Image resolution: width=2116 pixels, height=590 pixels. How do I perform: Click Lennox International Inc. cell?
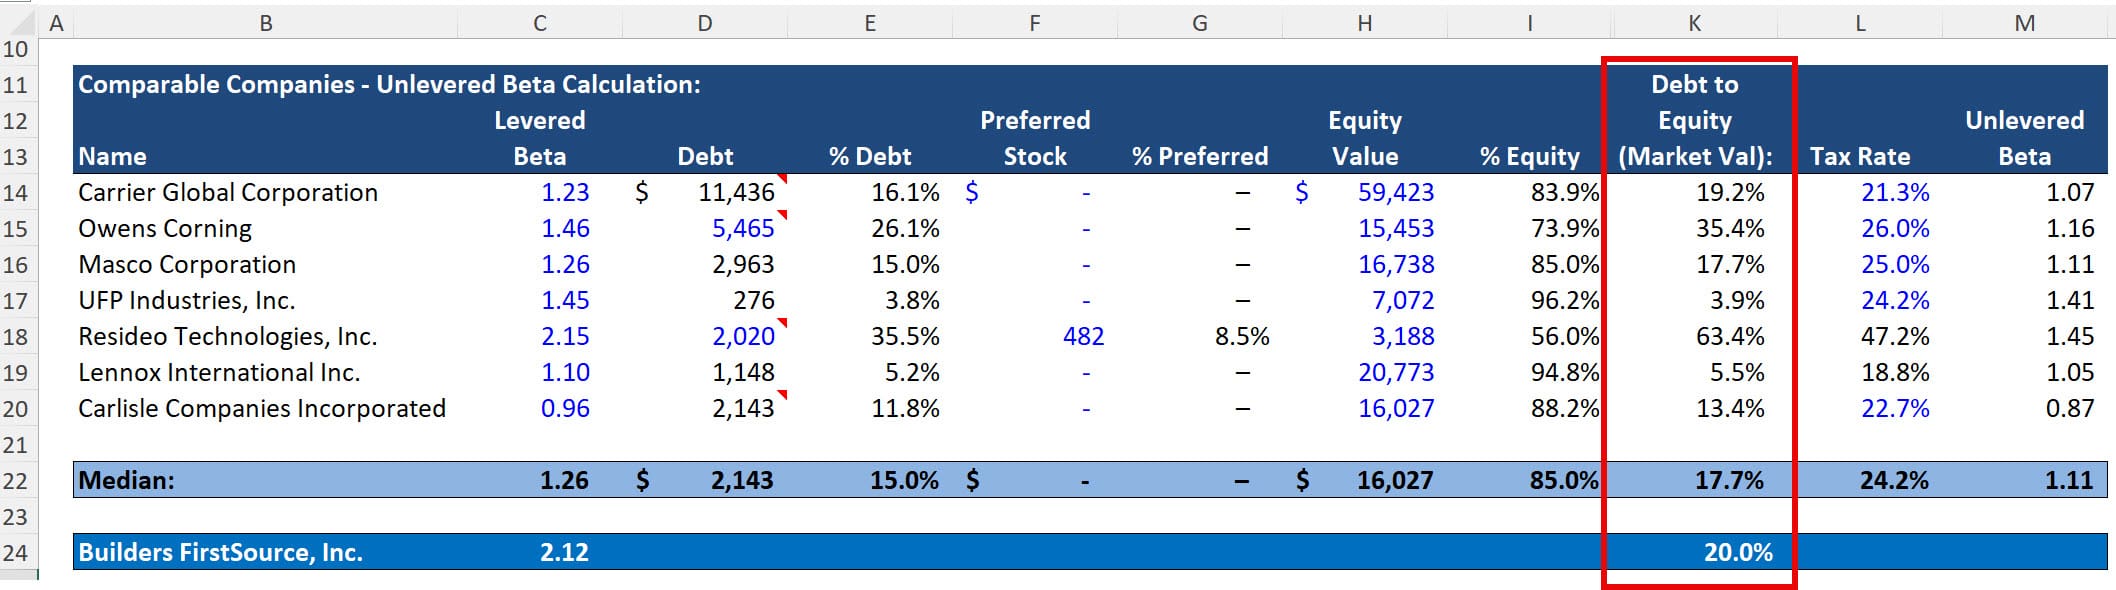click(x=219, y=372)
